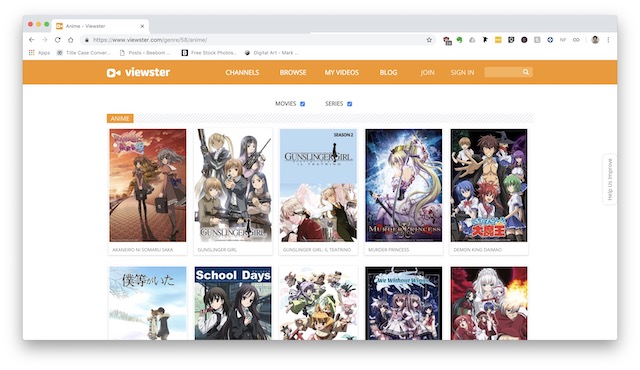The height and width of the screenshot is (370, 640).
Task: Navigate back with arrow icon
Action: [x=31, y=40]
